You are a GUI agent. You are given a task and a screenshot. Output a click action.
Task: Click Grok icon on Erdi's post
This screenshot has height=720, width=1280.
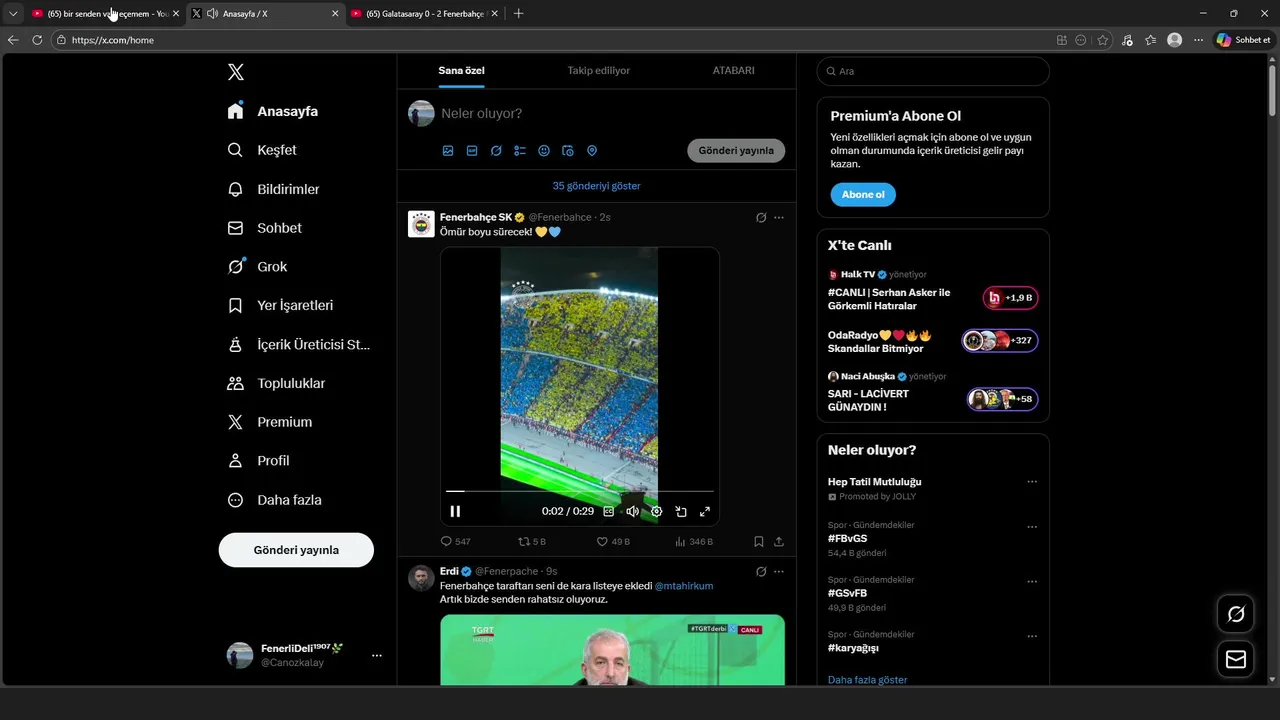point(761,571)
